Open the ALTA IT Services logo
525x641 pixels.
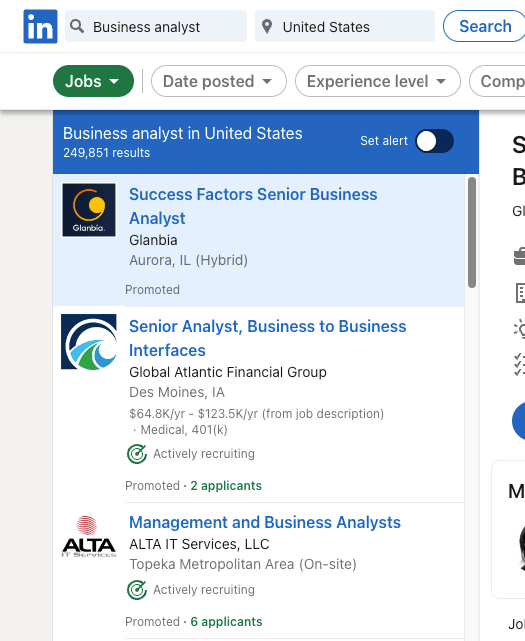click(x=89, y=537)
